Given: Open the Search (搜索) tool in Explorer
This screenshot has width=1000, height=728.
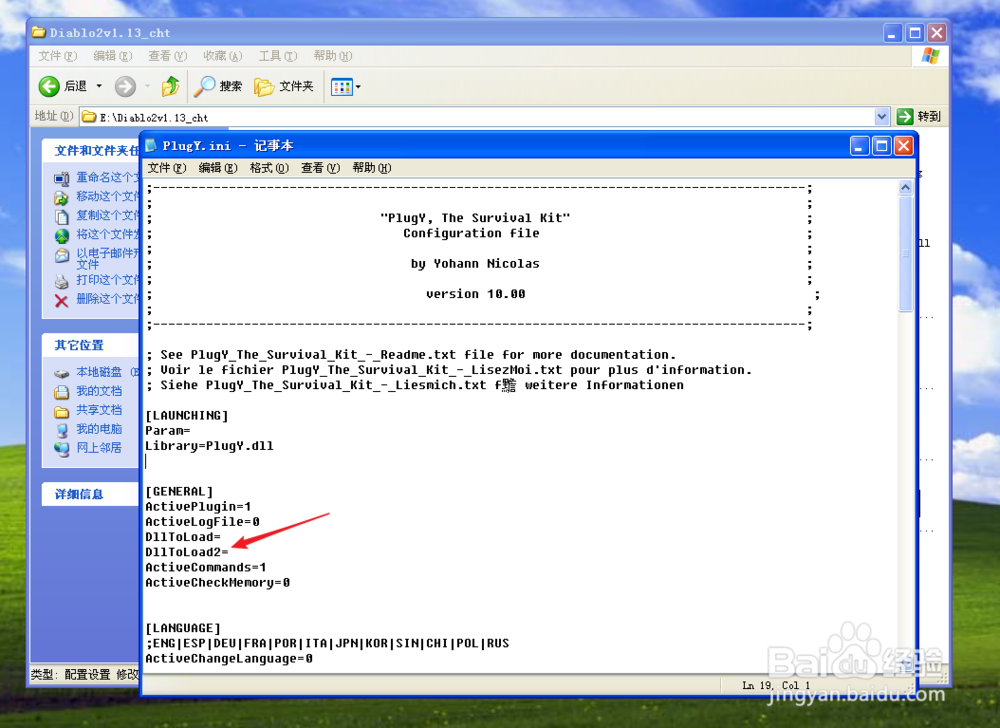Looking at the screenshot, I should pos(218,86).
